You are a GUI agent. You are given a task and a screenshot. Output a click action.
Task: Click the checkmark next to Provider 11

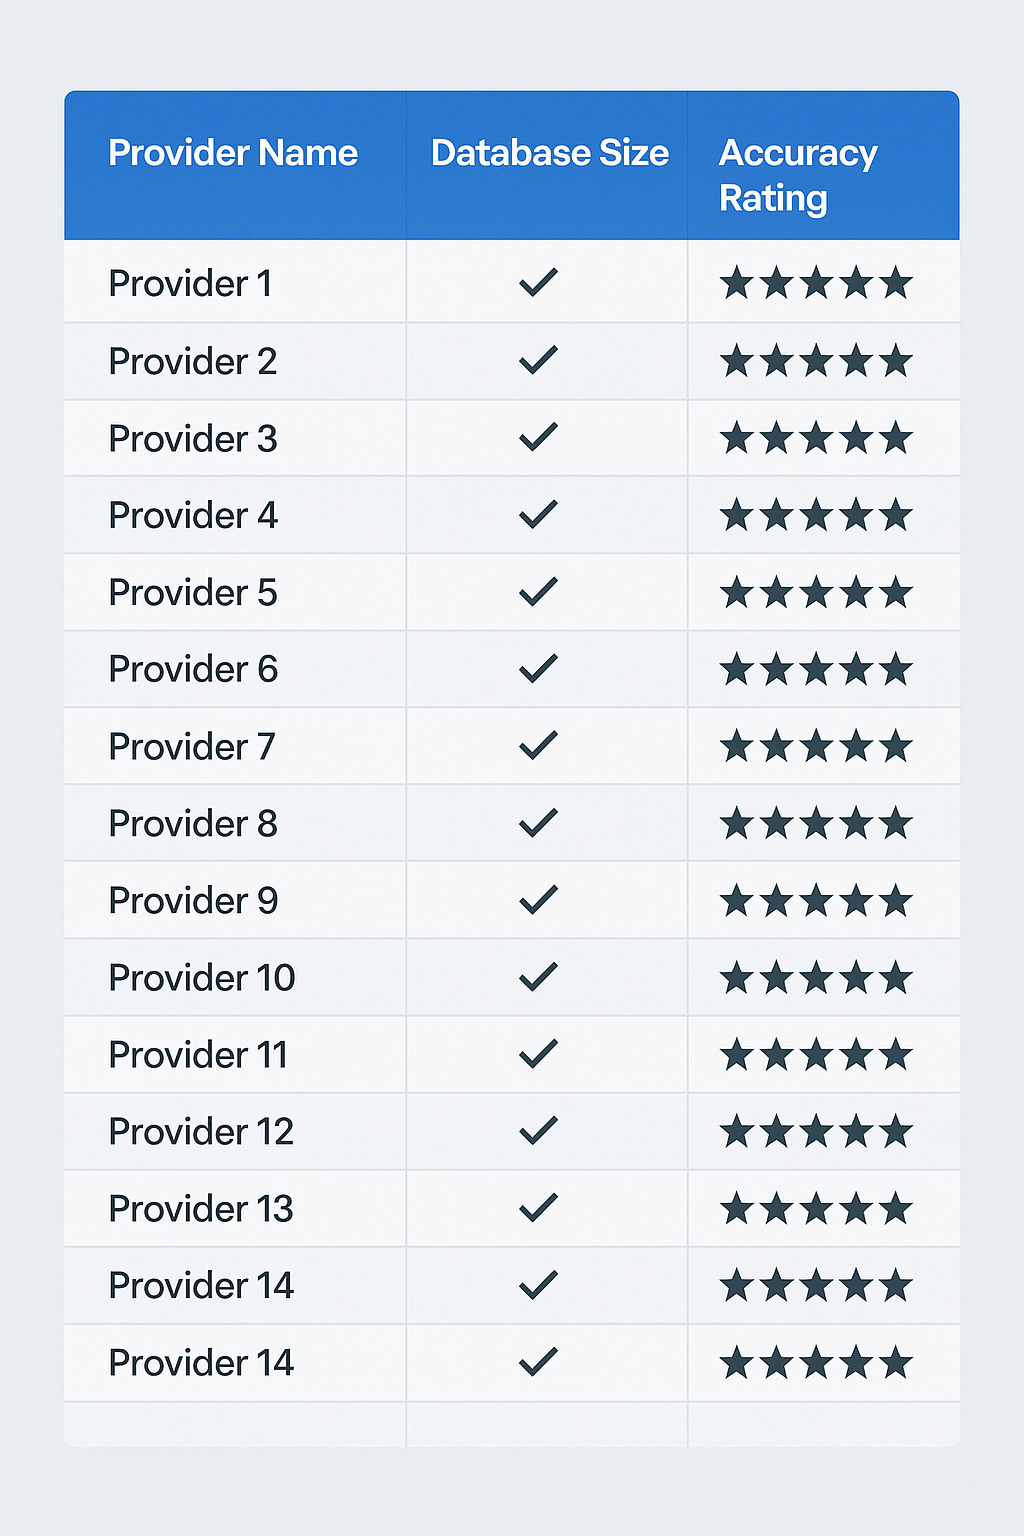tap(538, 1054)
